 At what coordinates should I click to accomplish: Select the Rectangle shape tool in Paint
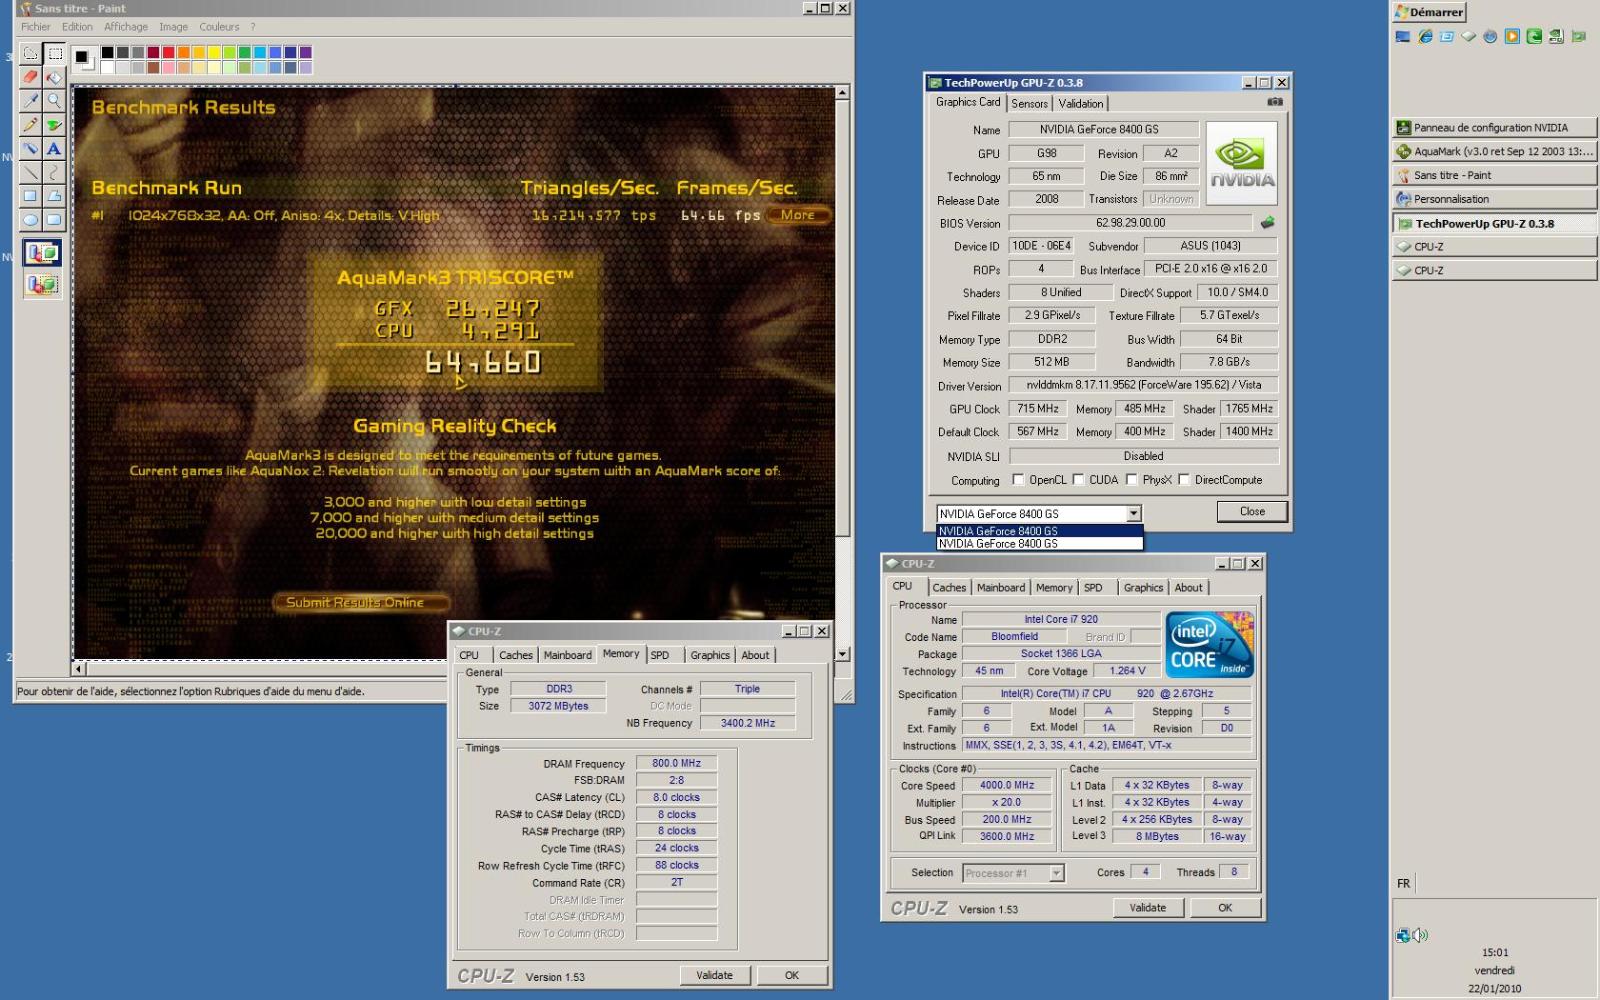(31, 197)
